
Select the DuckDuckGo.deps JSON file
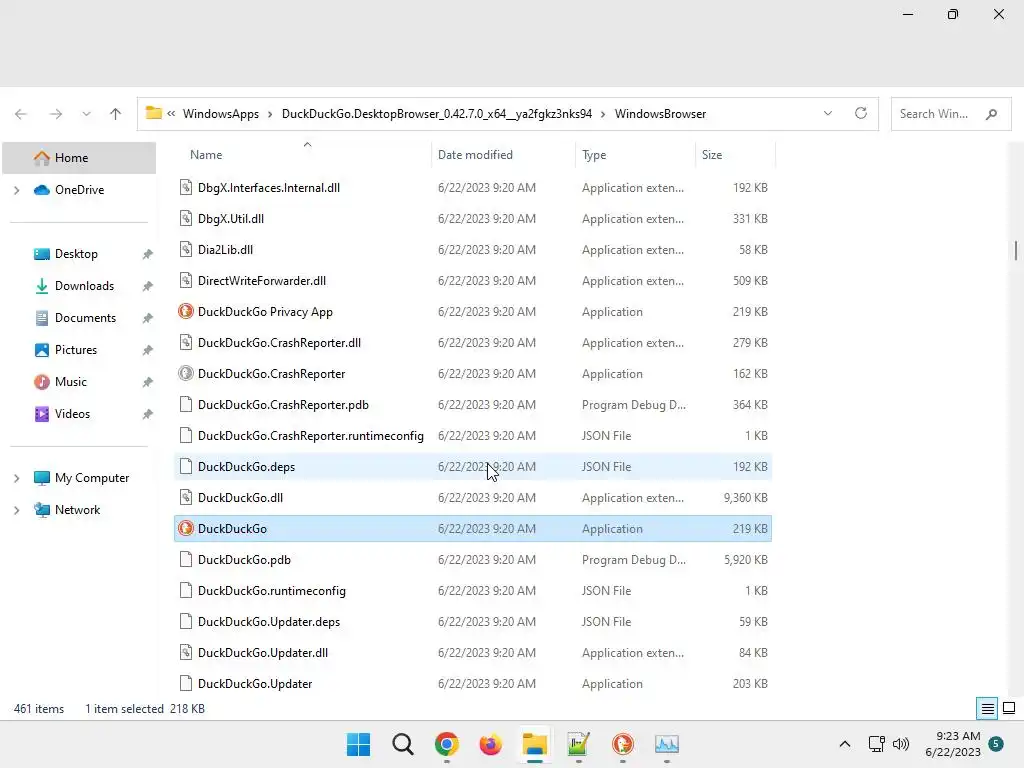click(x=473, y=466)
